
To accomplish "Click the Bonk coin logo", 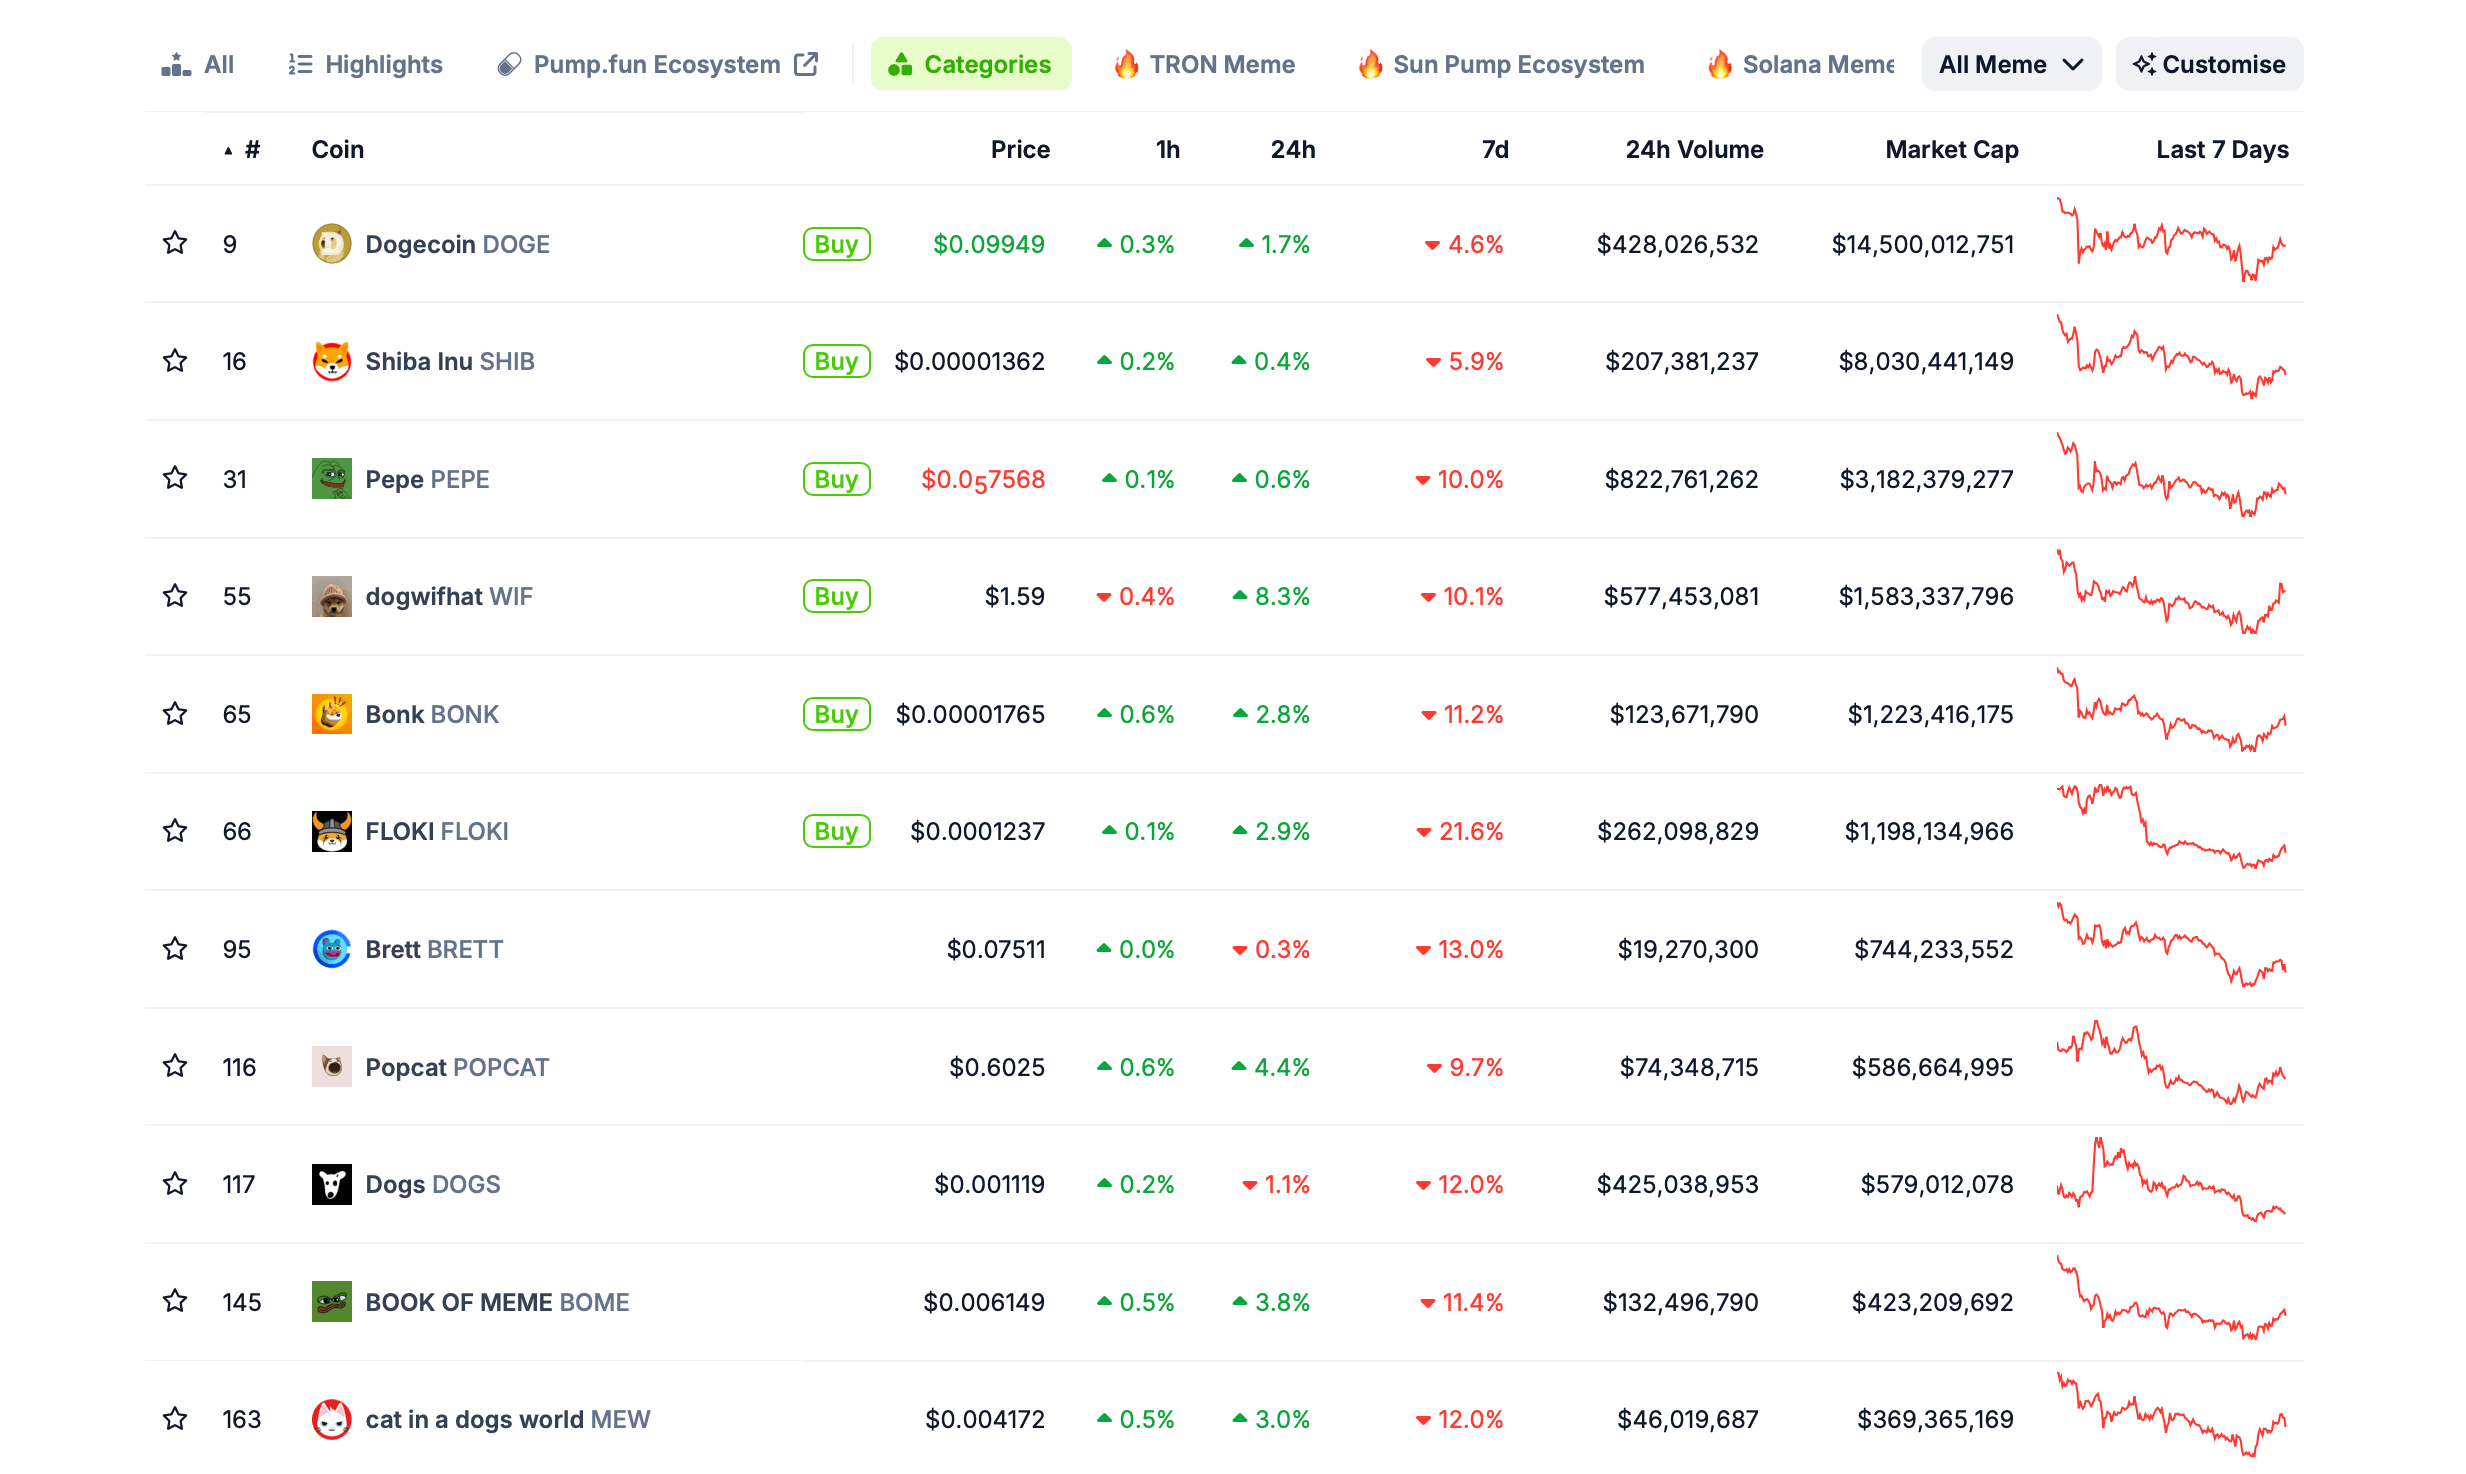I will pos(331,714).
